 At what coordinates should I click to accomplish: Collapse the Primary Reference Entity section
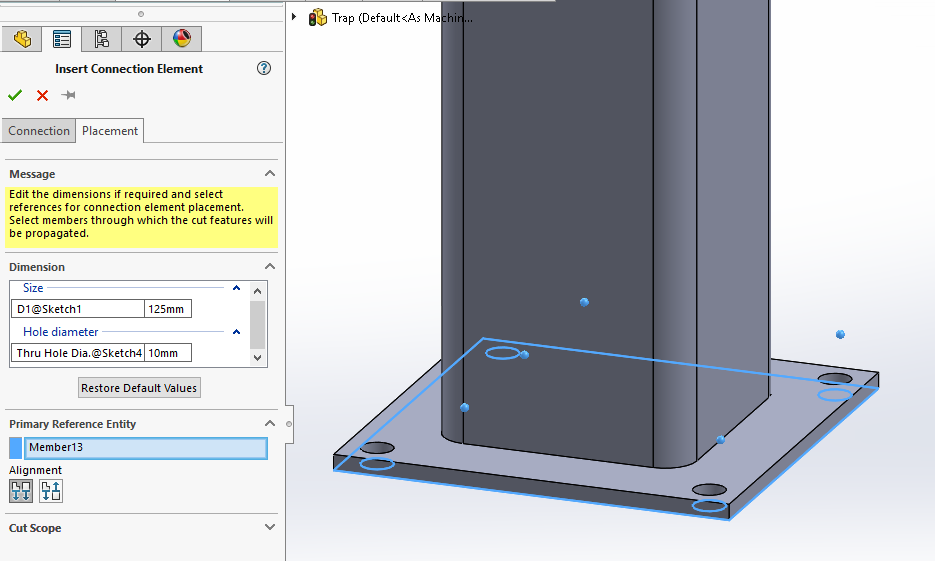(270, 423)
